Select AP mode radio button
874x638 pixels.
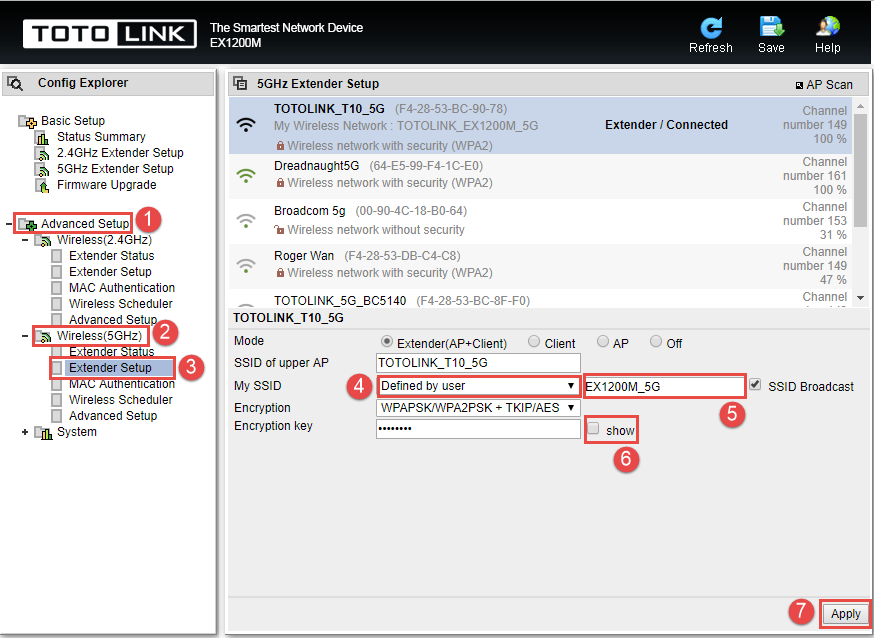coord(603,342)
